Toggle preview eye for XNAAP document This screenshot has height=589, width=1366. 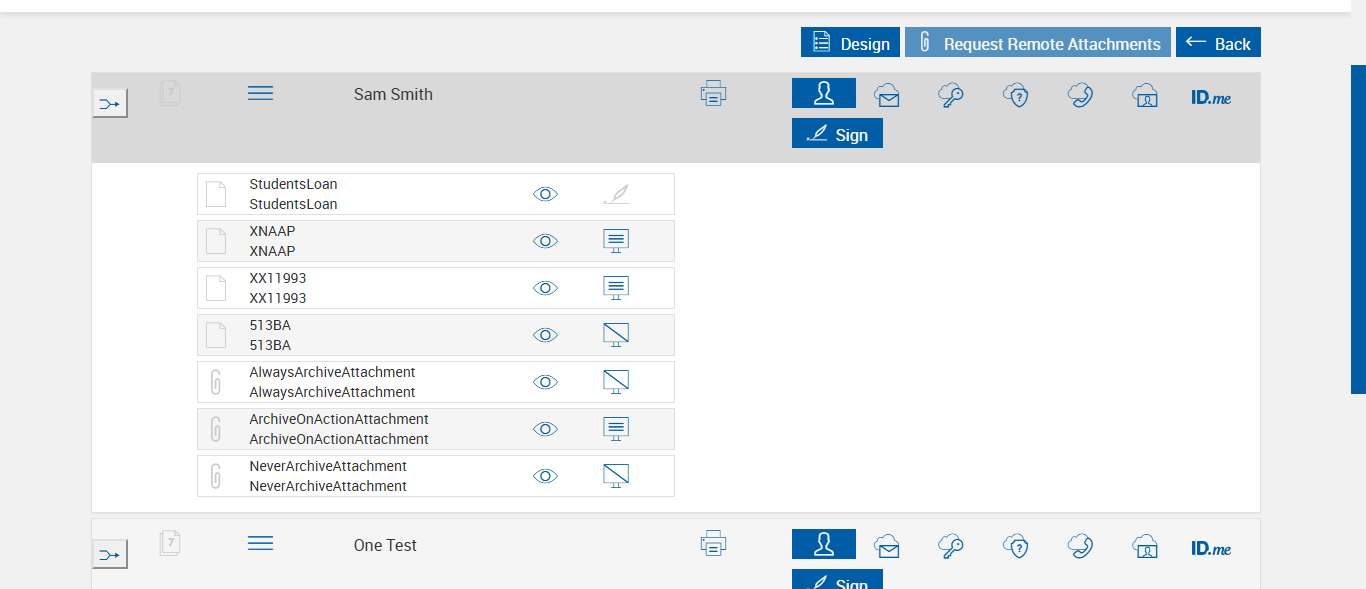coord(545,241)
